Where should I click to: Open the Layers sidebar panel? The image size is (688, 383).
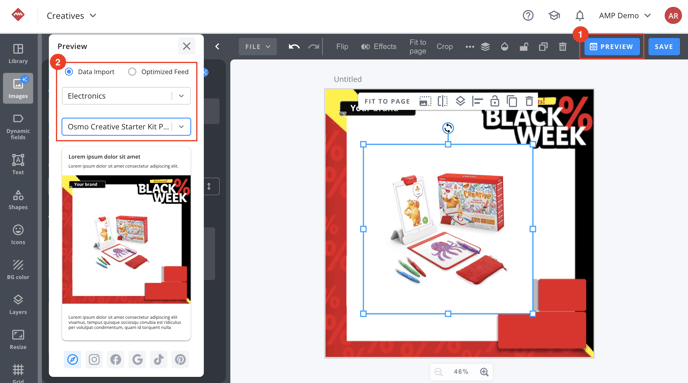pyautogui.click(x=18, y=304)
